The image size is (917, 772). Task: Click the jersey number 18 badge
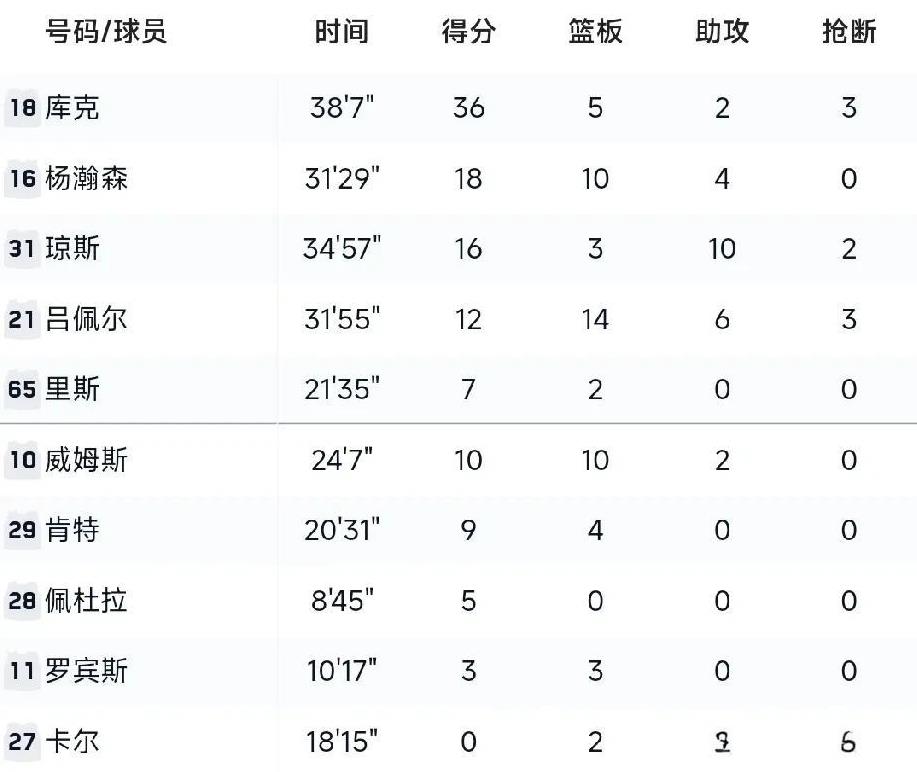pyautogui.click(x=22, y=108)
